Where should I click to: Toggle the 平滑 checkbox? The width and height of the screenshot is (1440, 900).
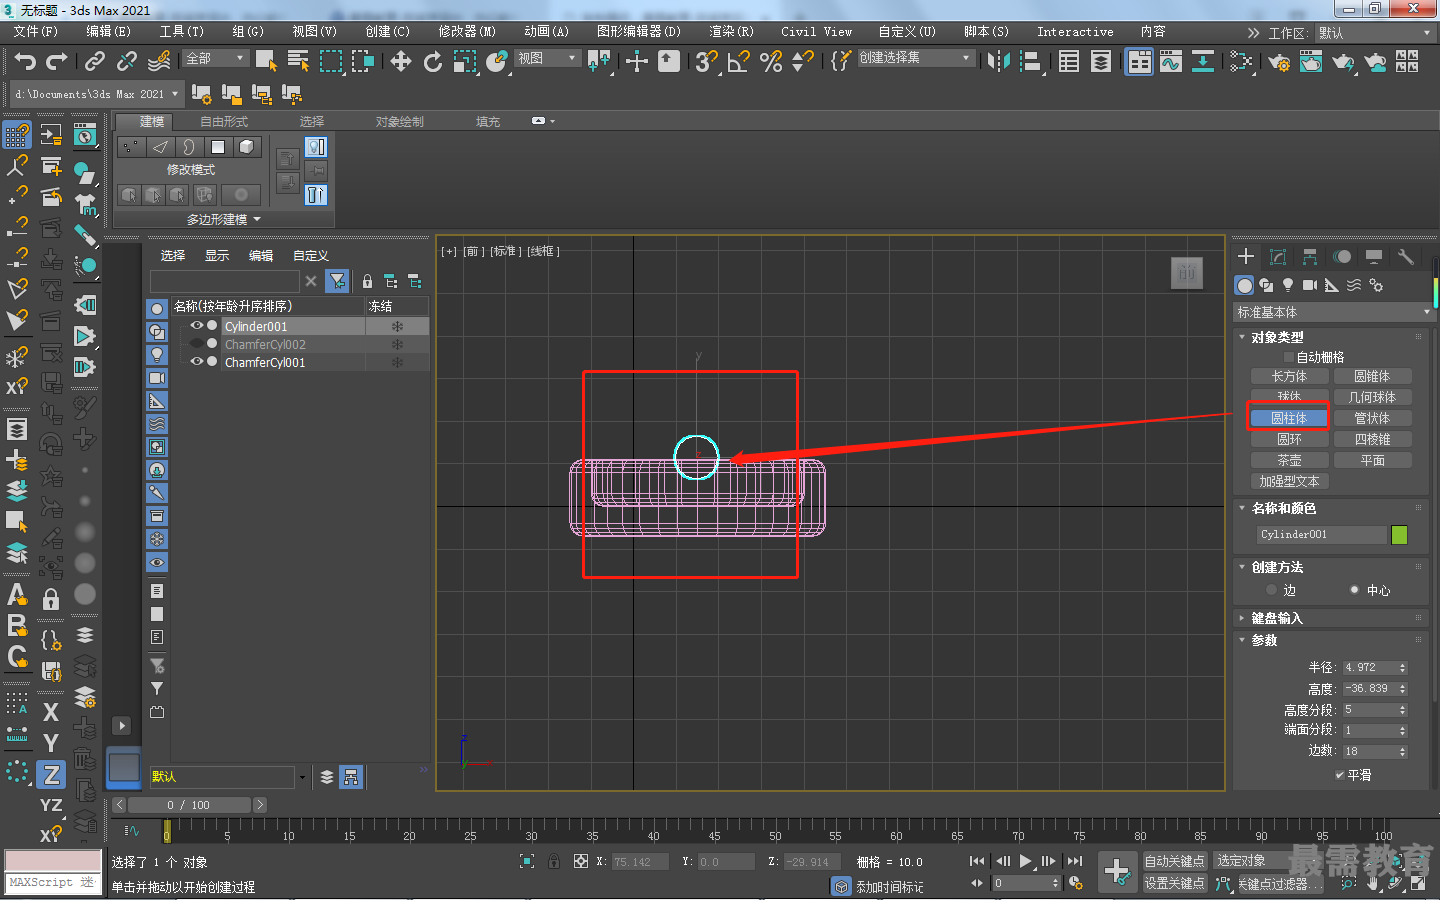point(1340,775)
